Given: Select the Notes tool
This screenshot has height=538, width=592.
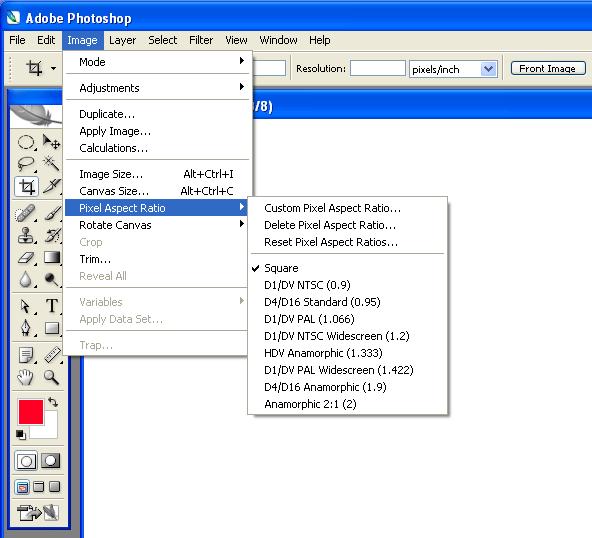Looking at the screenshot, I should (x=26, y=355).
